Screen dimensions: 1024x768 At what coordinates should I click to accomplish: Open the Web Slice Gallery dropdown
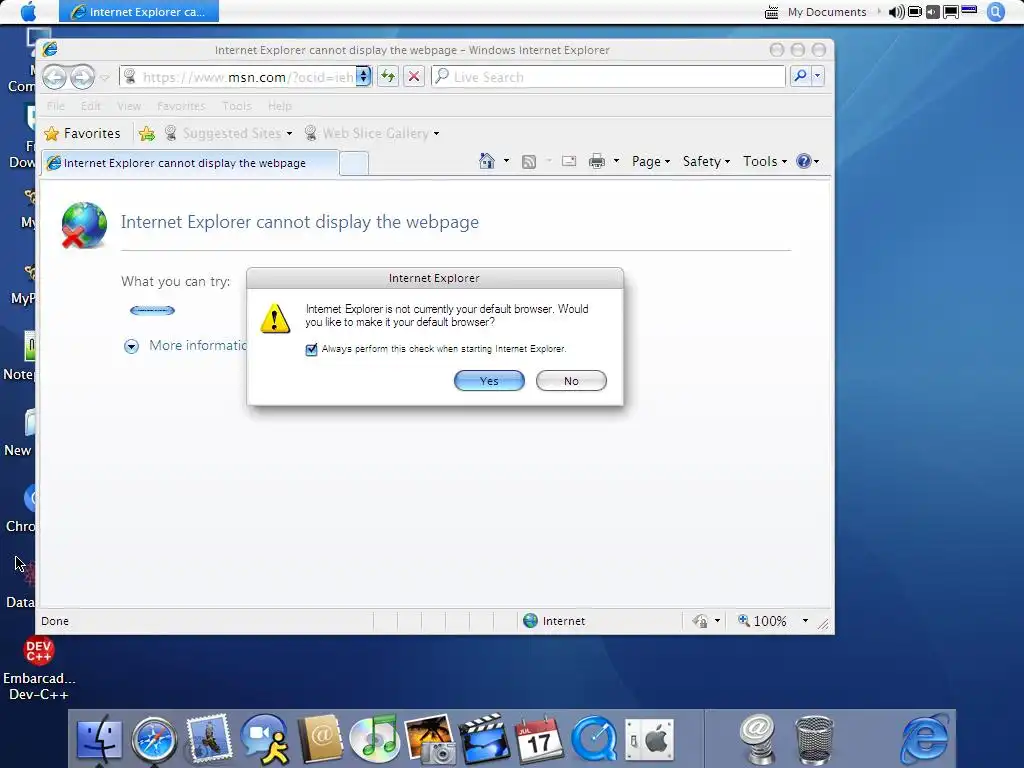pos(372,133)
